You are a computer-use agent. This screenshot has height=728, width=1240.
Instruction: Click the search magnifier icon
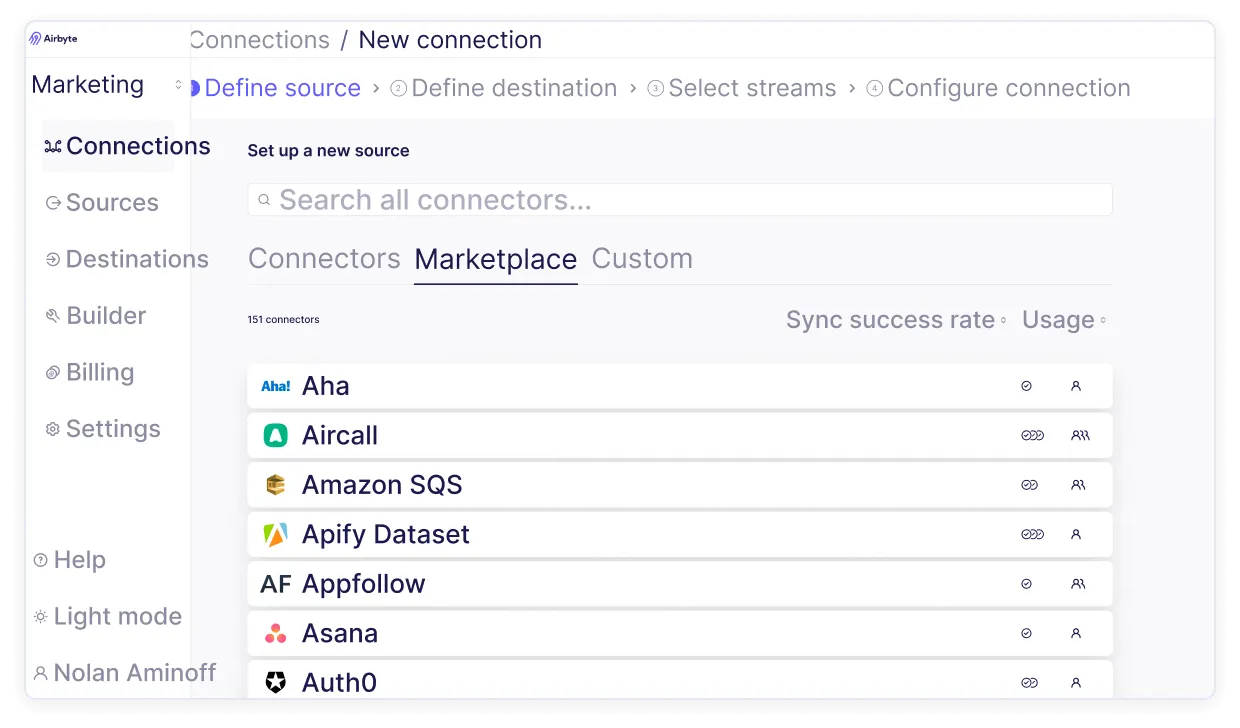pos(265,200)
